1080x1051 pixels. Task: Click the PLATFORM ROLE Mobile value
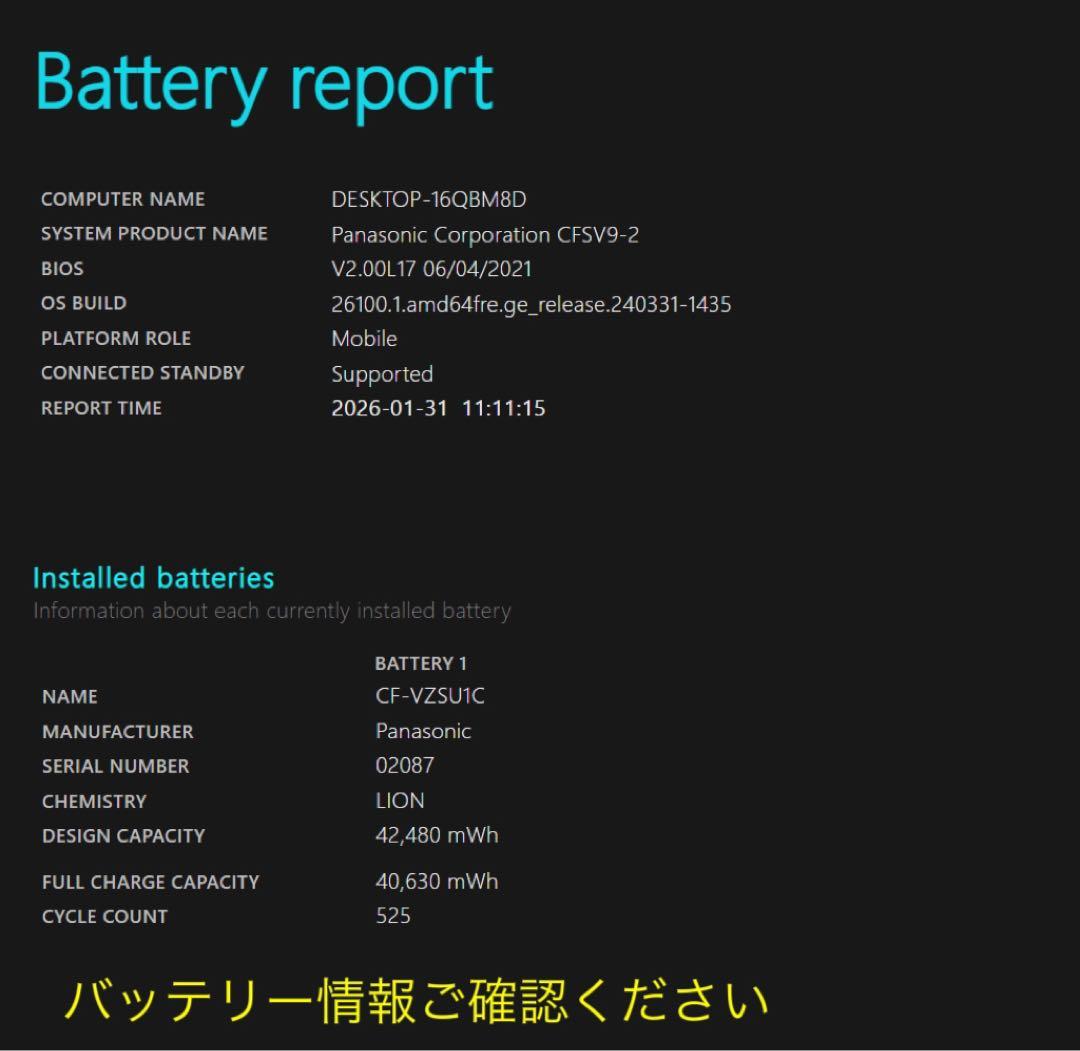(x=364, y=338)
